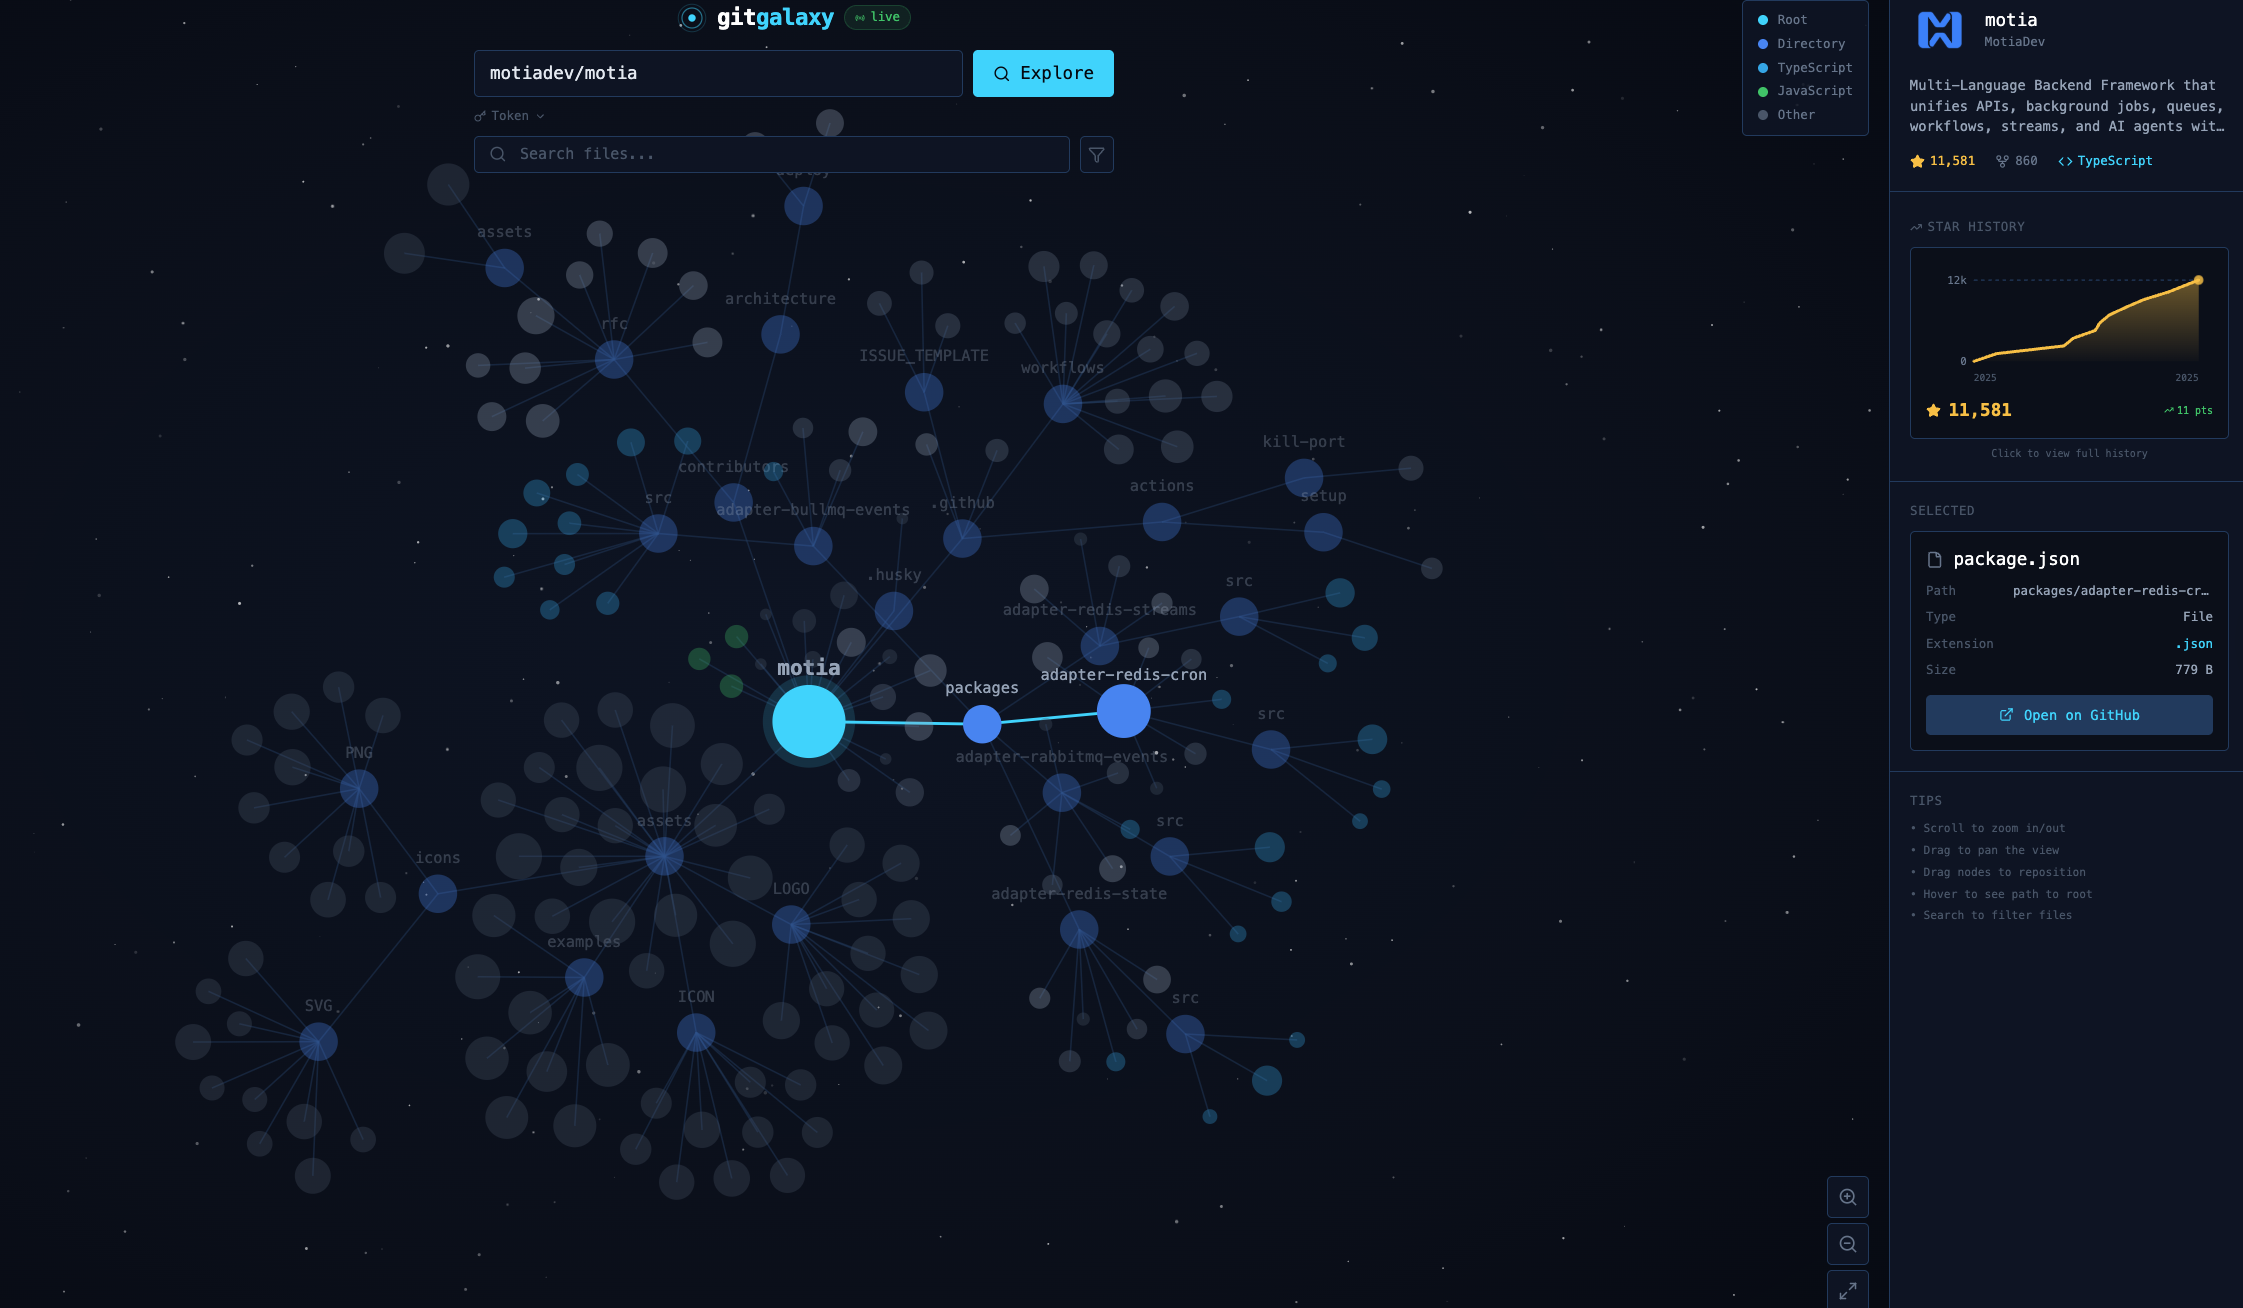2243x1308 pixels.
Task: Click the TypeScript language link
Action: pyautogui.click(x=2114, y=161)
